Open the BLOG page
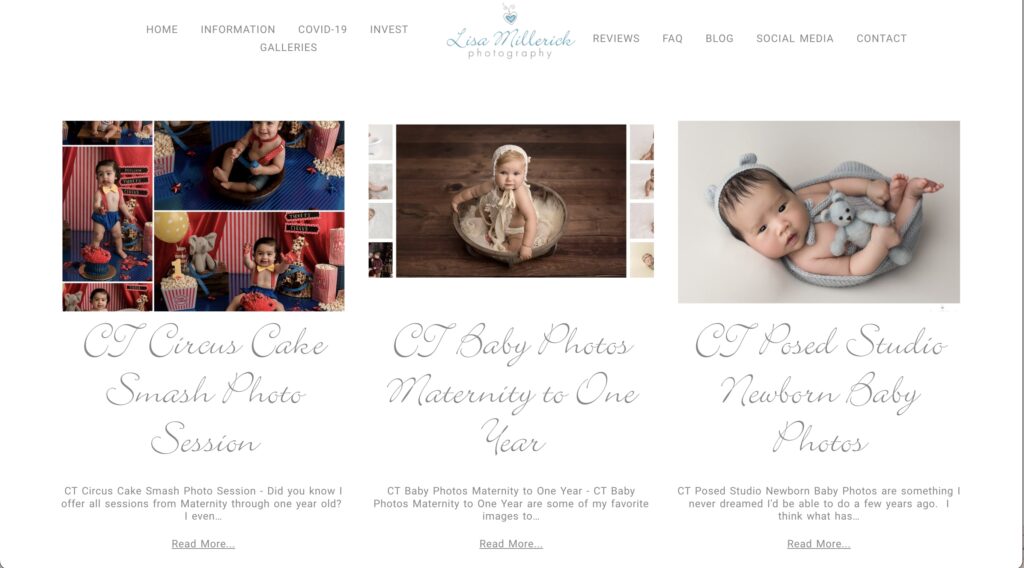 coord(720,39)
